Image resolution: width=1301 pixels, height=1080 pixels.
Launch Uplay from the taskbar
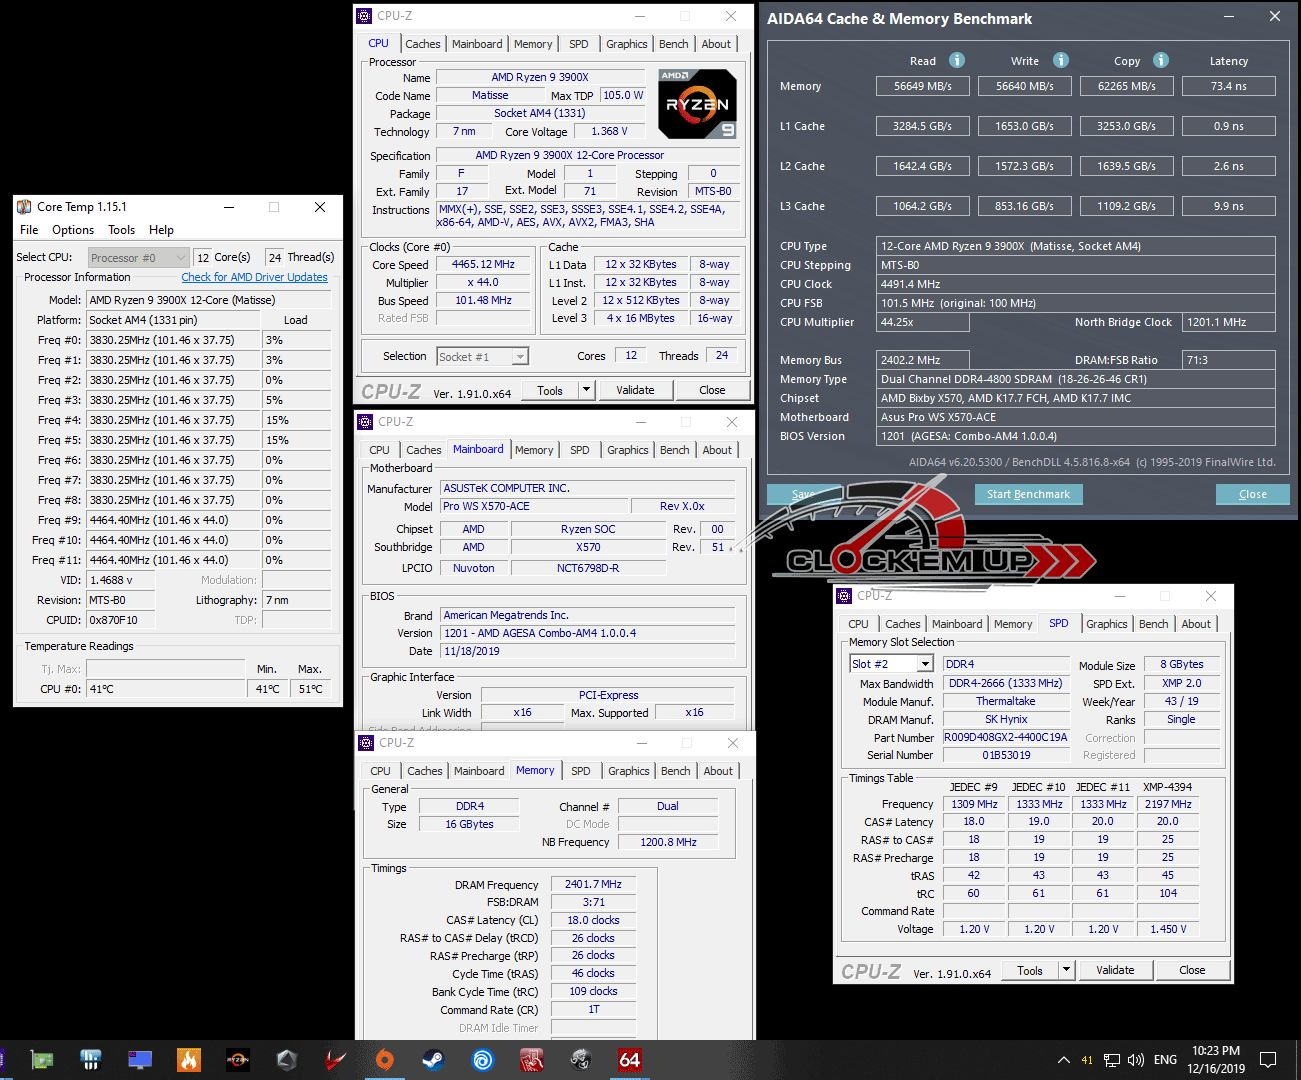482,1059
